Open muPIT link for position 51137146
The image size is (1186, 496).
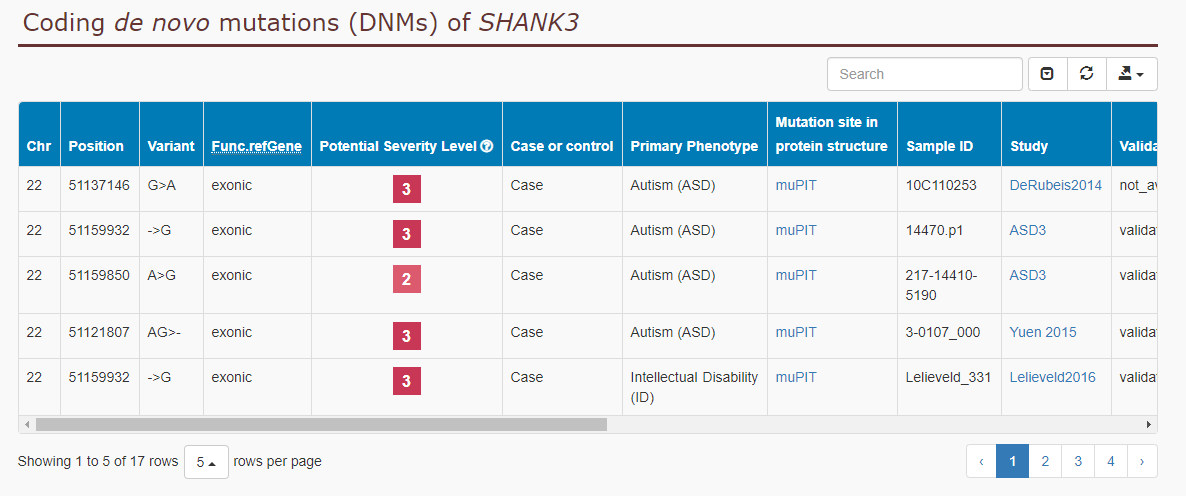coord(796,185)
